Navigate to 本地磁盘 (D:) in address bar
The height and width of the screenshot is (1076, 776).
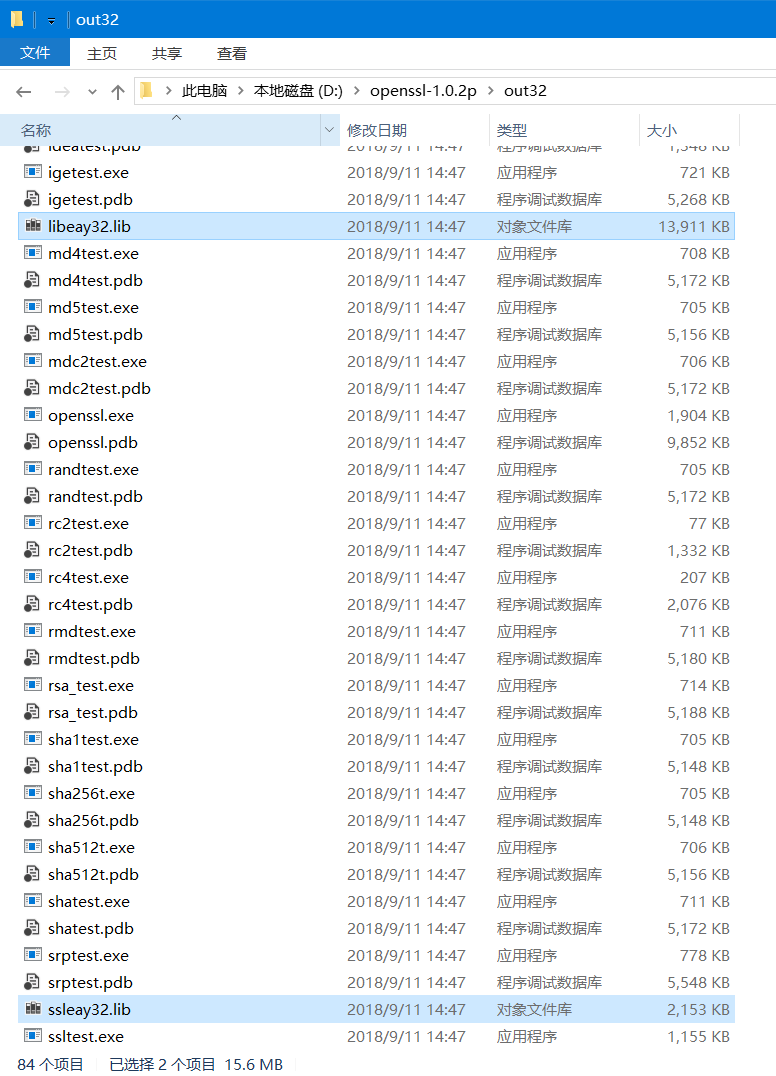pyautogui.click(x=298, y=91)
